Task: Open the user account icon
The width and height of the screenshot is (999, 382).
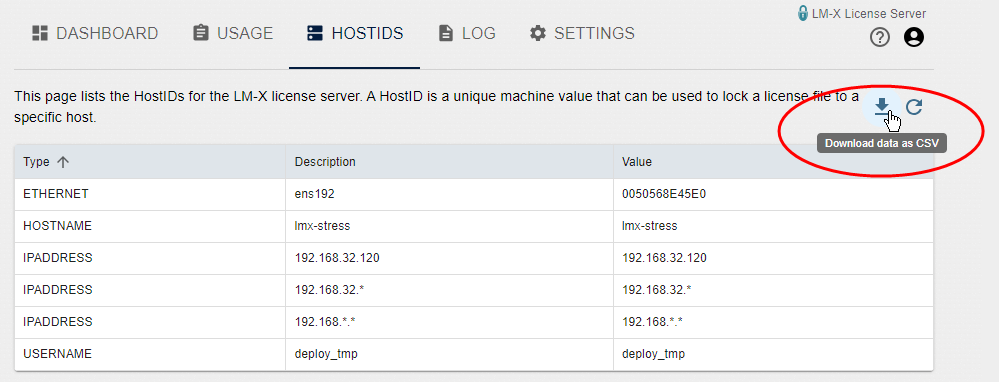Action: tap(914, 38)
